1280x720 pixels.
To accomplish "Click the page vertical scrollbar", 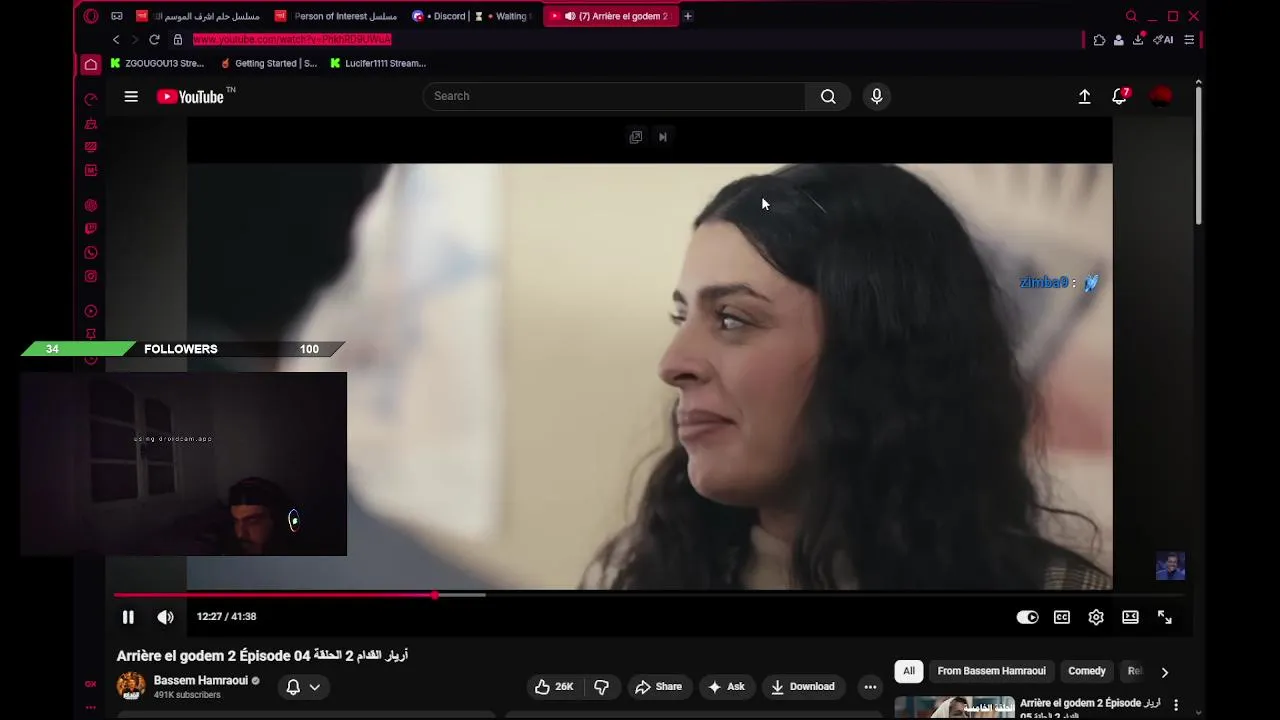I will pyautogui.click(x=1198, y=155).
